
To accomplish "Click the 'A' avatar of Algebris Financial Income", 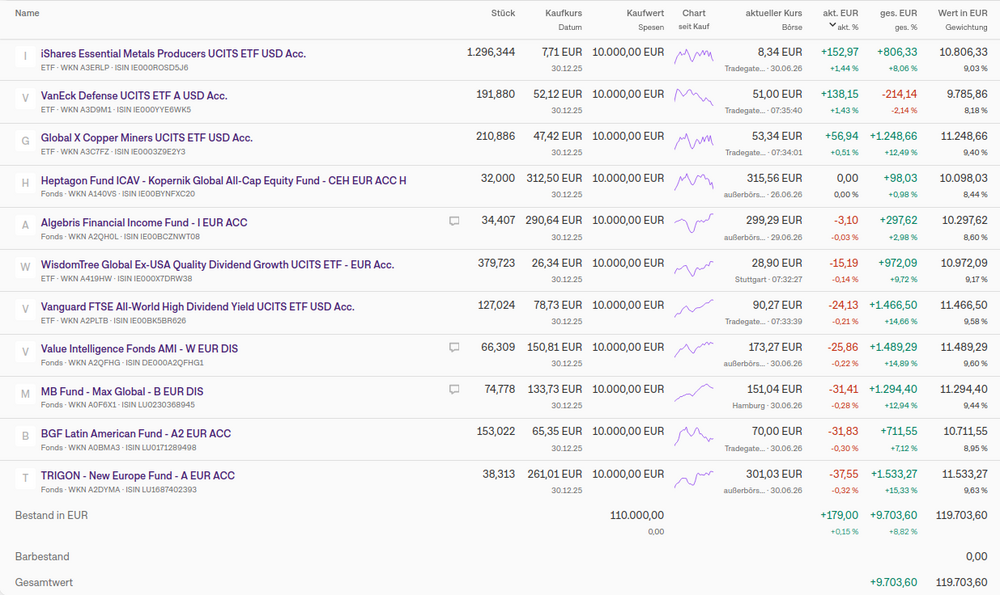I will tap(26, 225).
